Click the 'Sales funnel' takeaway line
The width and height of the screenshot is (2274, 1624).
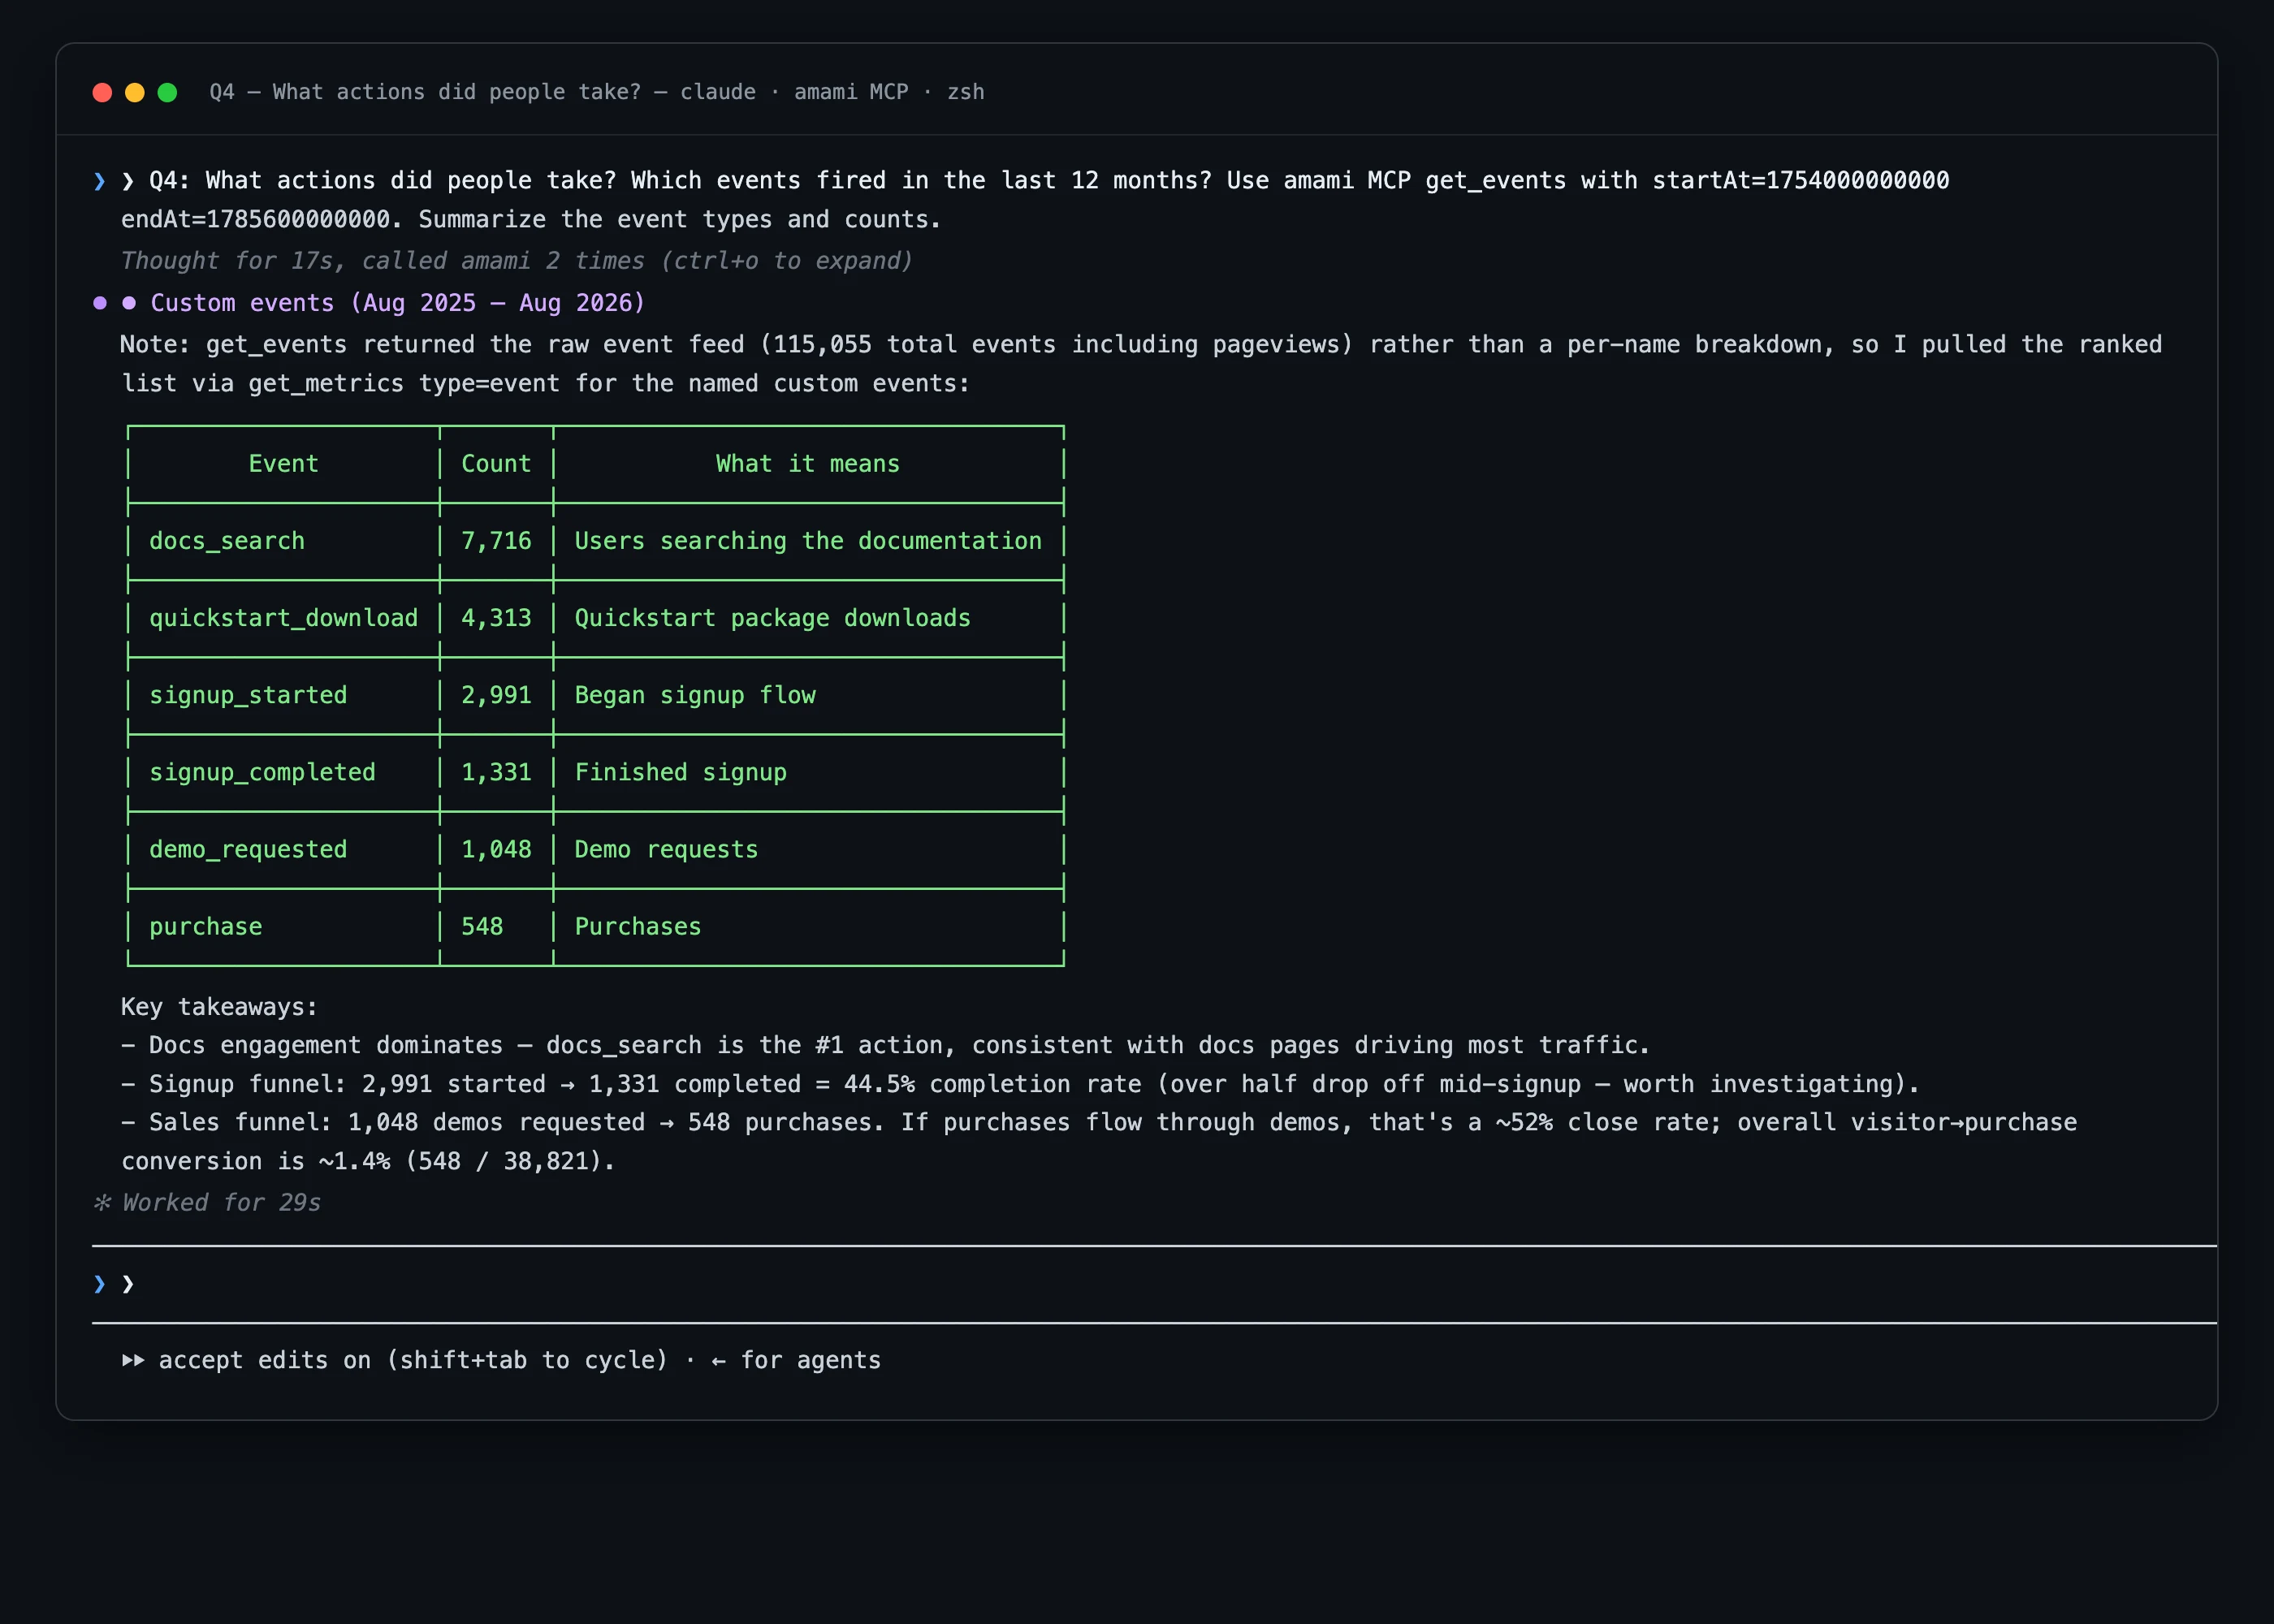(1099, 1122)
